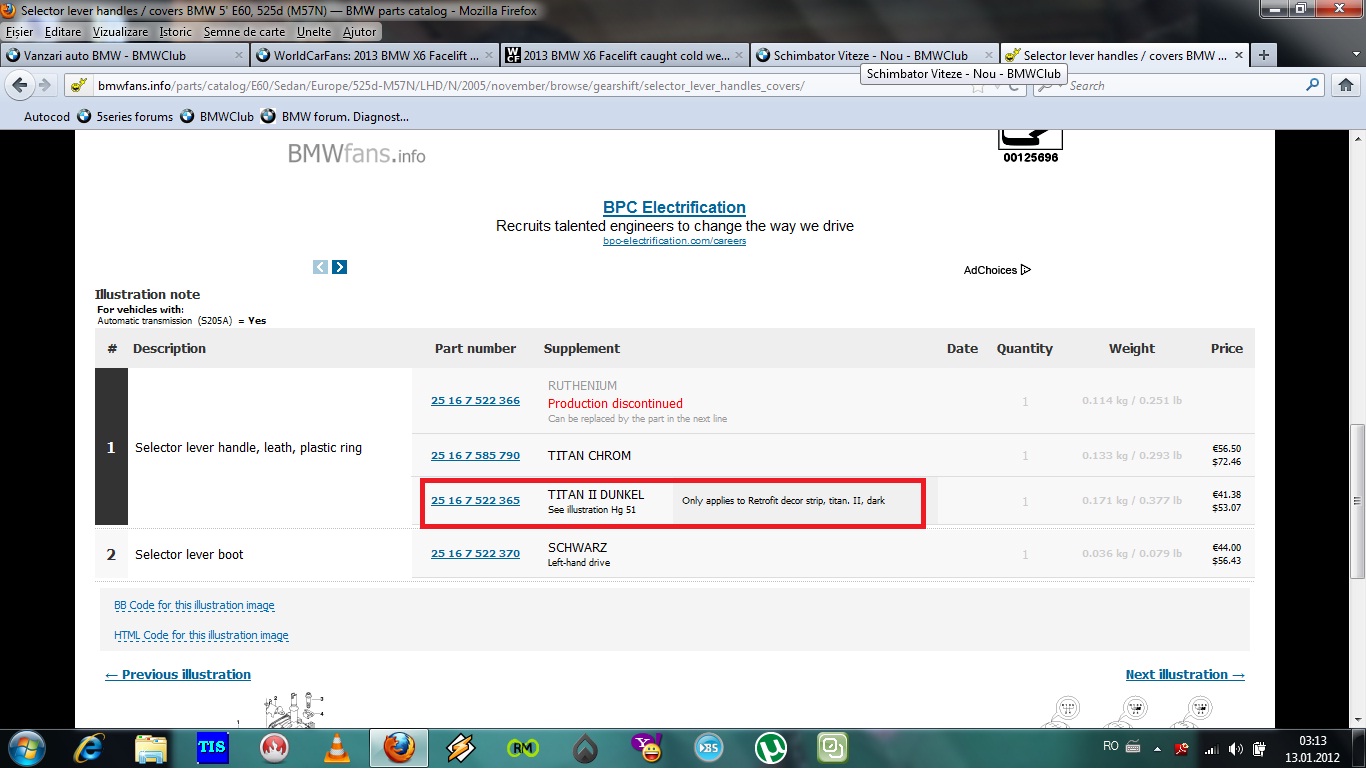Open the Windows Start button
The width and height of the screenshot is (1366, 771).
(26, 749)
